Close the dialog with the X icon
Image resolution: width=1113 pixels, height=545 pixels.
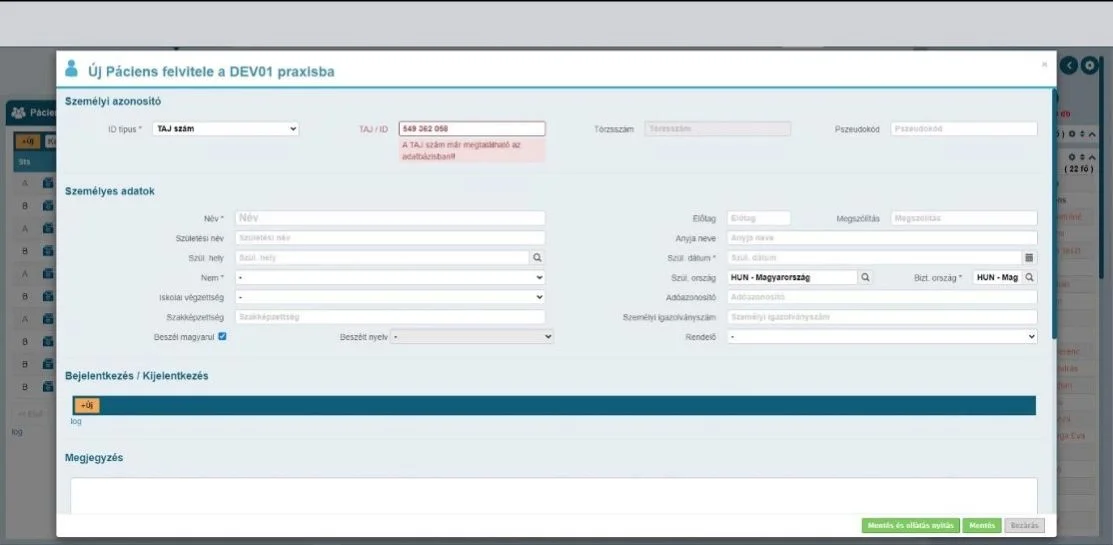coord(1044,65)
